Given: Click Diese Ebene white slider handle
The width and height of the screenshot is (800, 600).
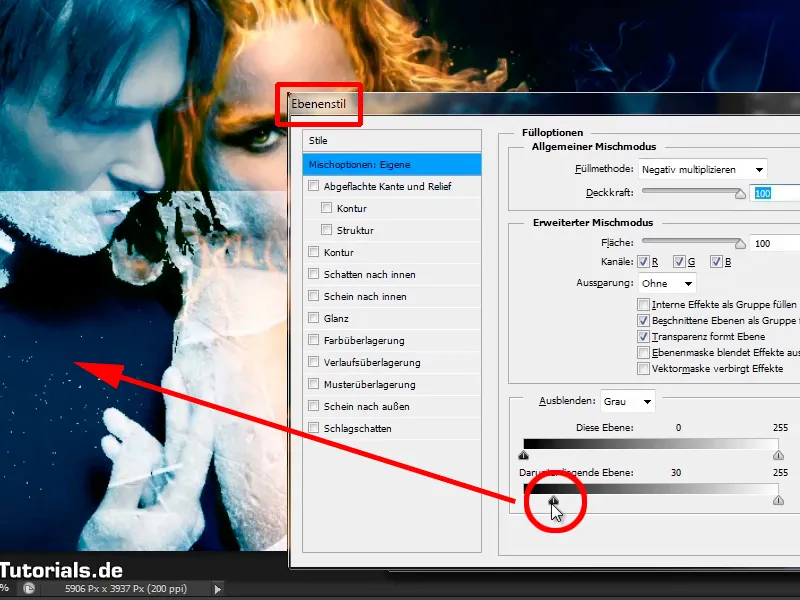Looking at the screenshot, I should 778,455.
